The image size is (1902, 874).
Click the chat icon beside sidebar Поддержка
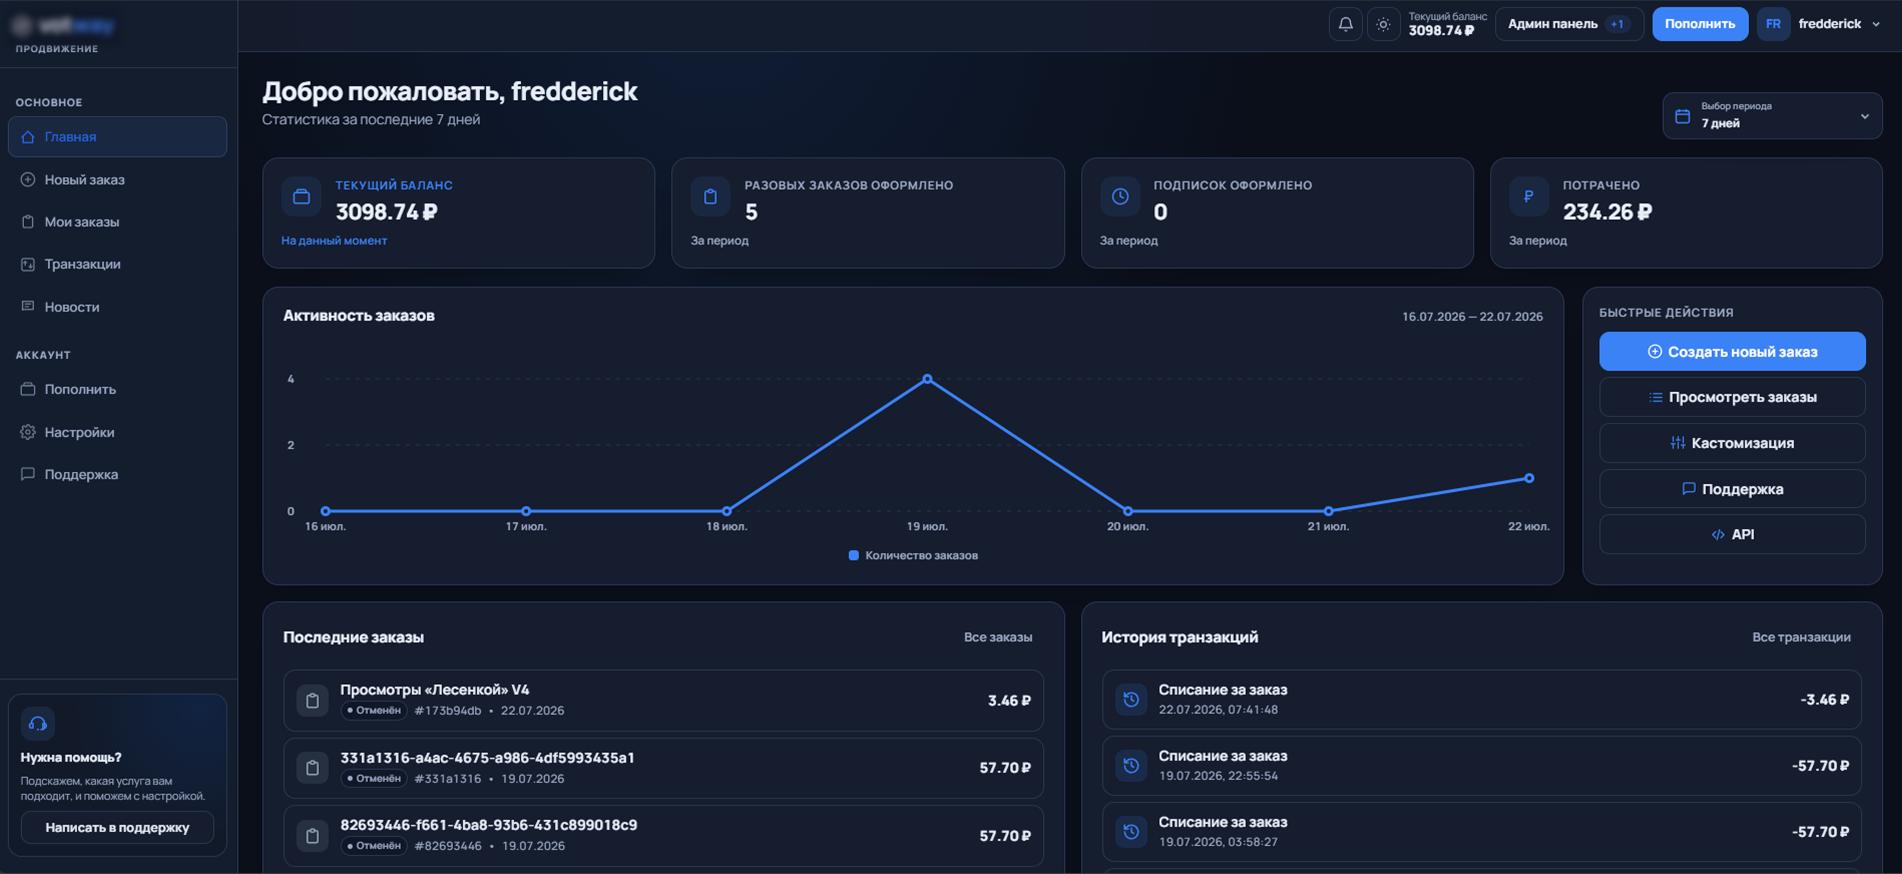(28, 474)
